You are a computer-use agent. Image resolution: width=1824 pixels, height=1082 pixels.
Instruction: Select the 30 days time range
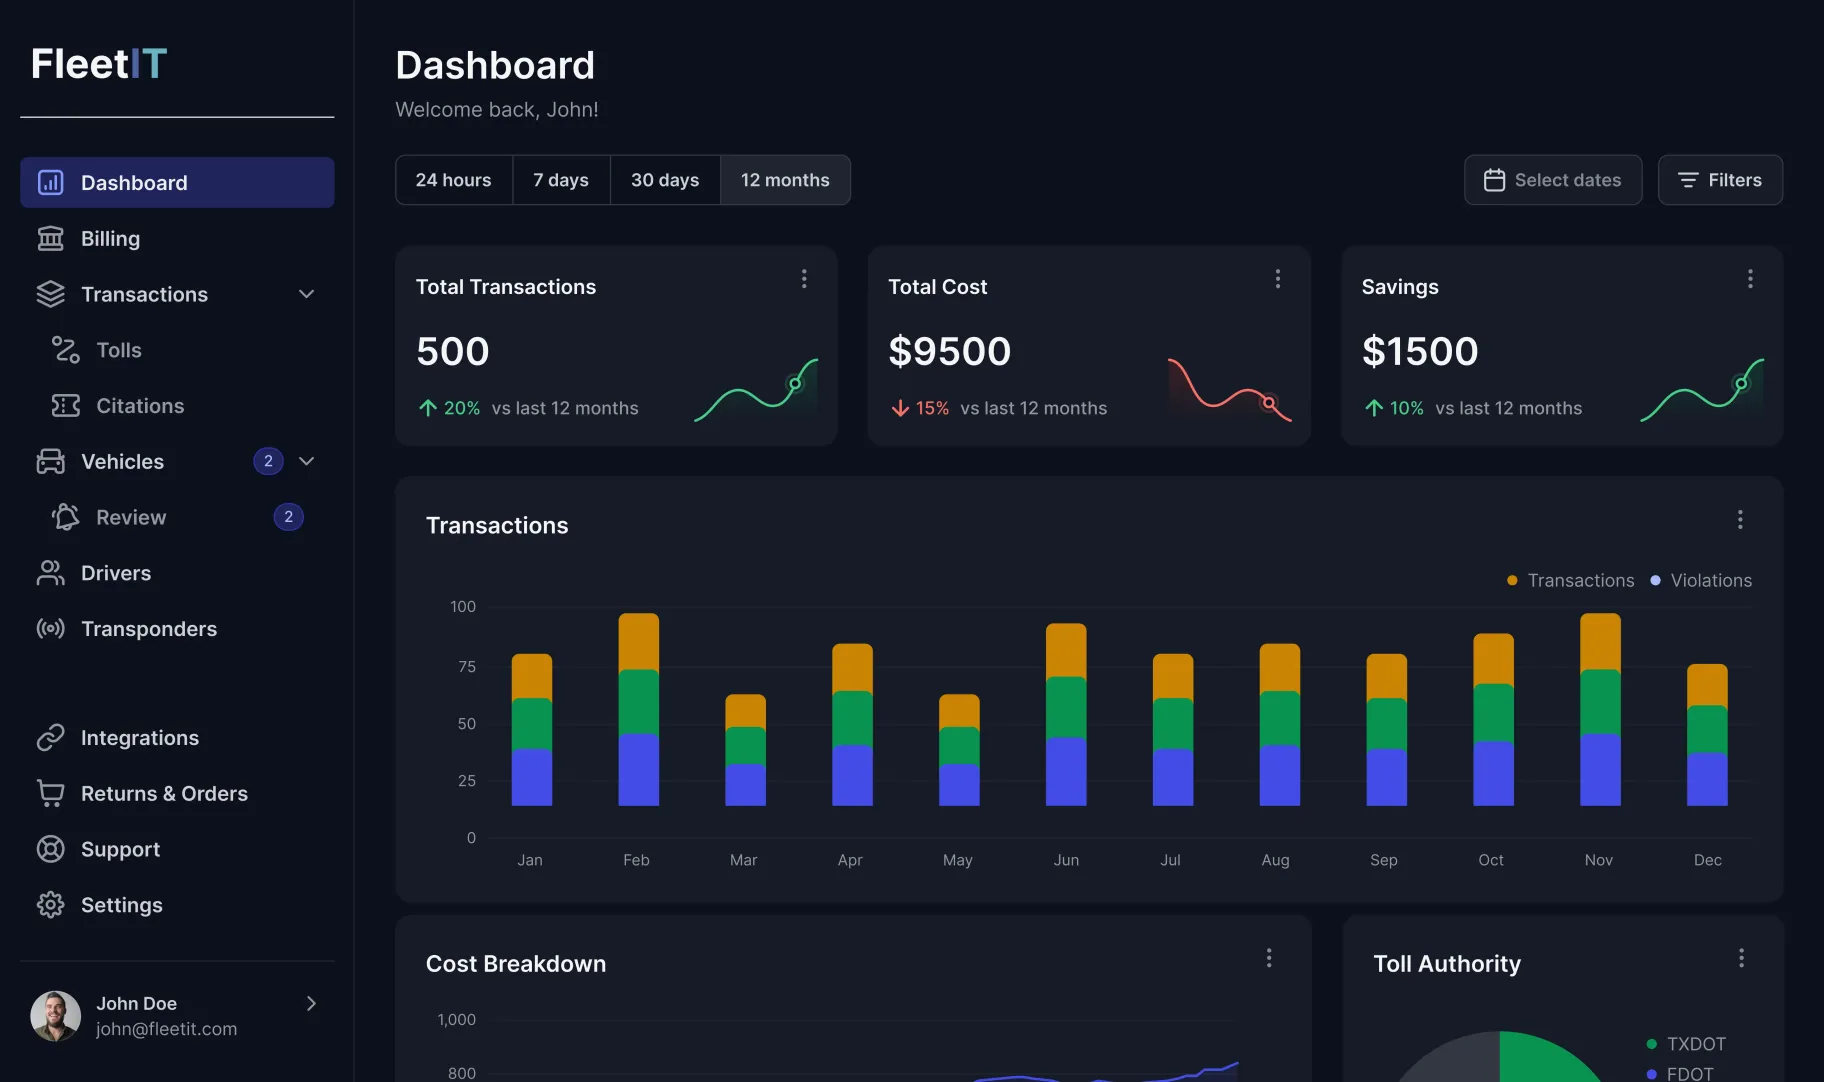click(x=664, y=180)
